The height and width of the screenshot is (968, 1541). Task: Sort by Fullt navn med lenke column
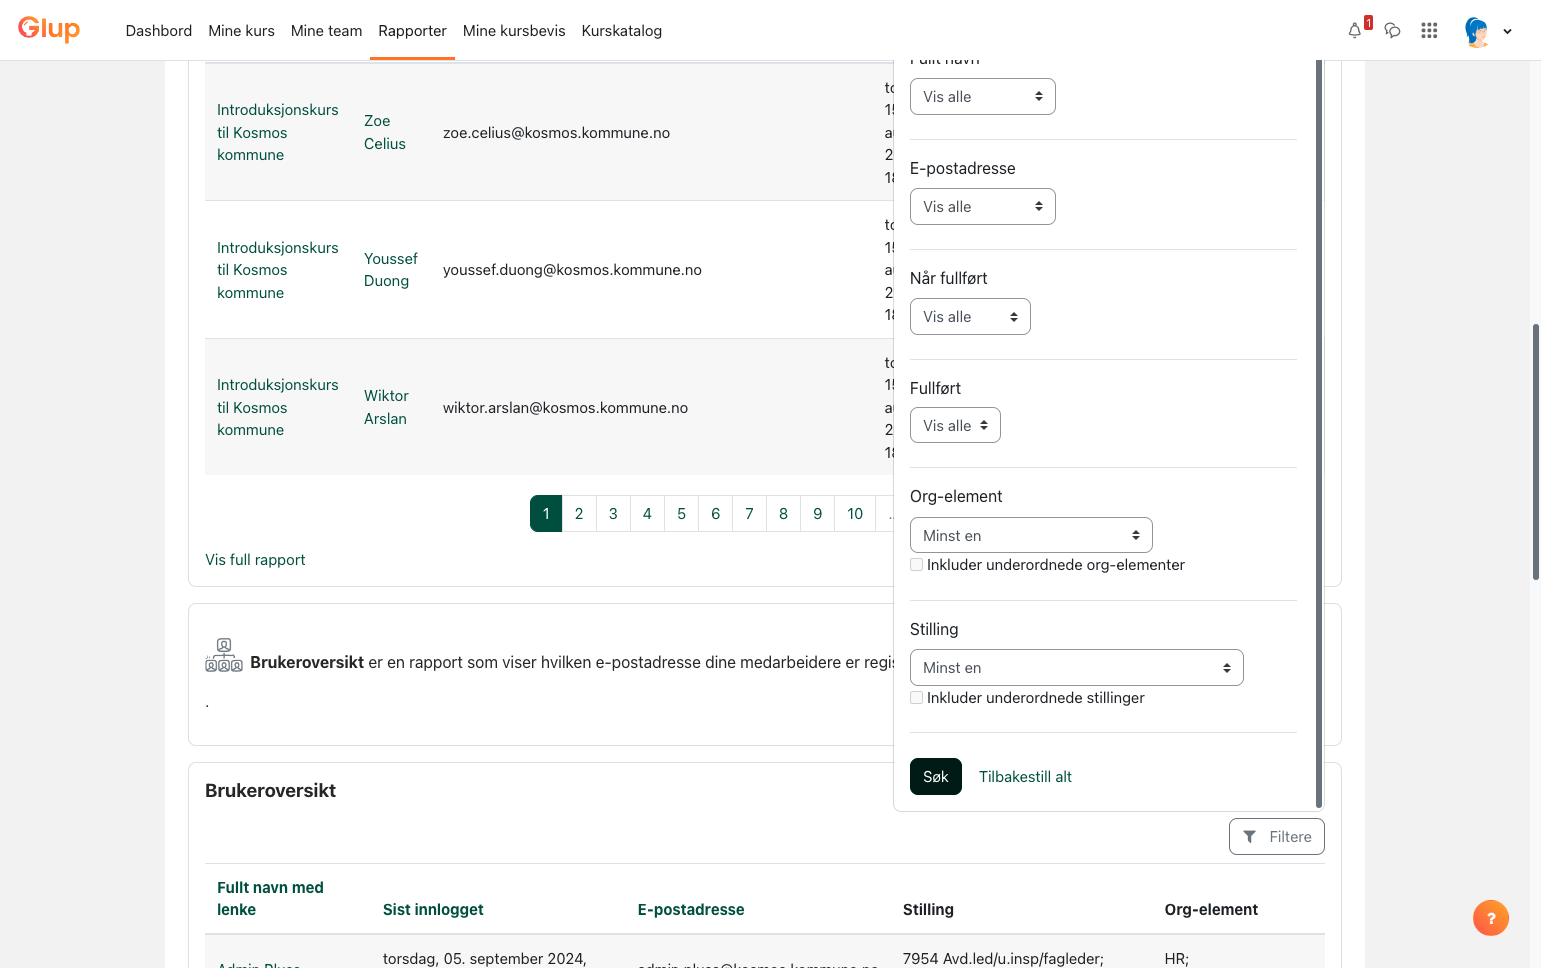click(x=270, y=899)
